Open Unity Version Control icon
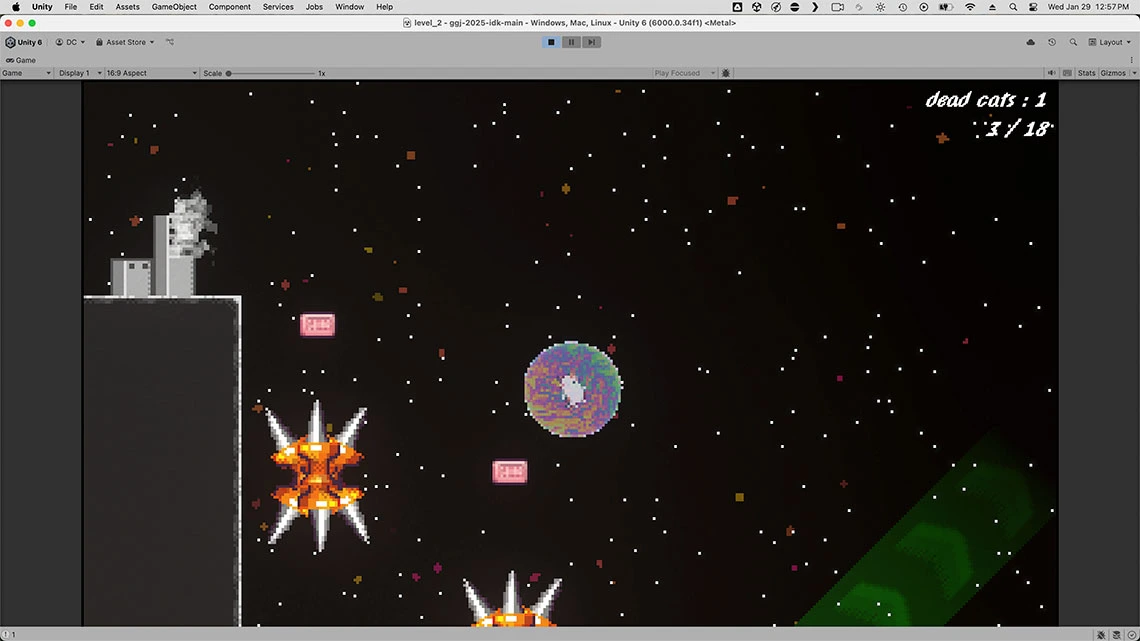 [170, 42]
